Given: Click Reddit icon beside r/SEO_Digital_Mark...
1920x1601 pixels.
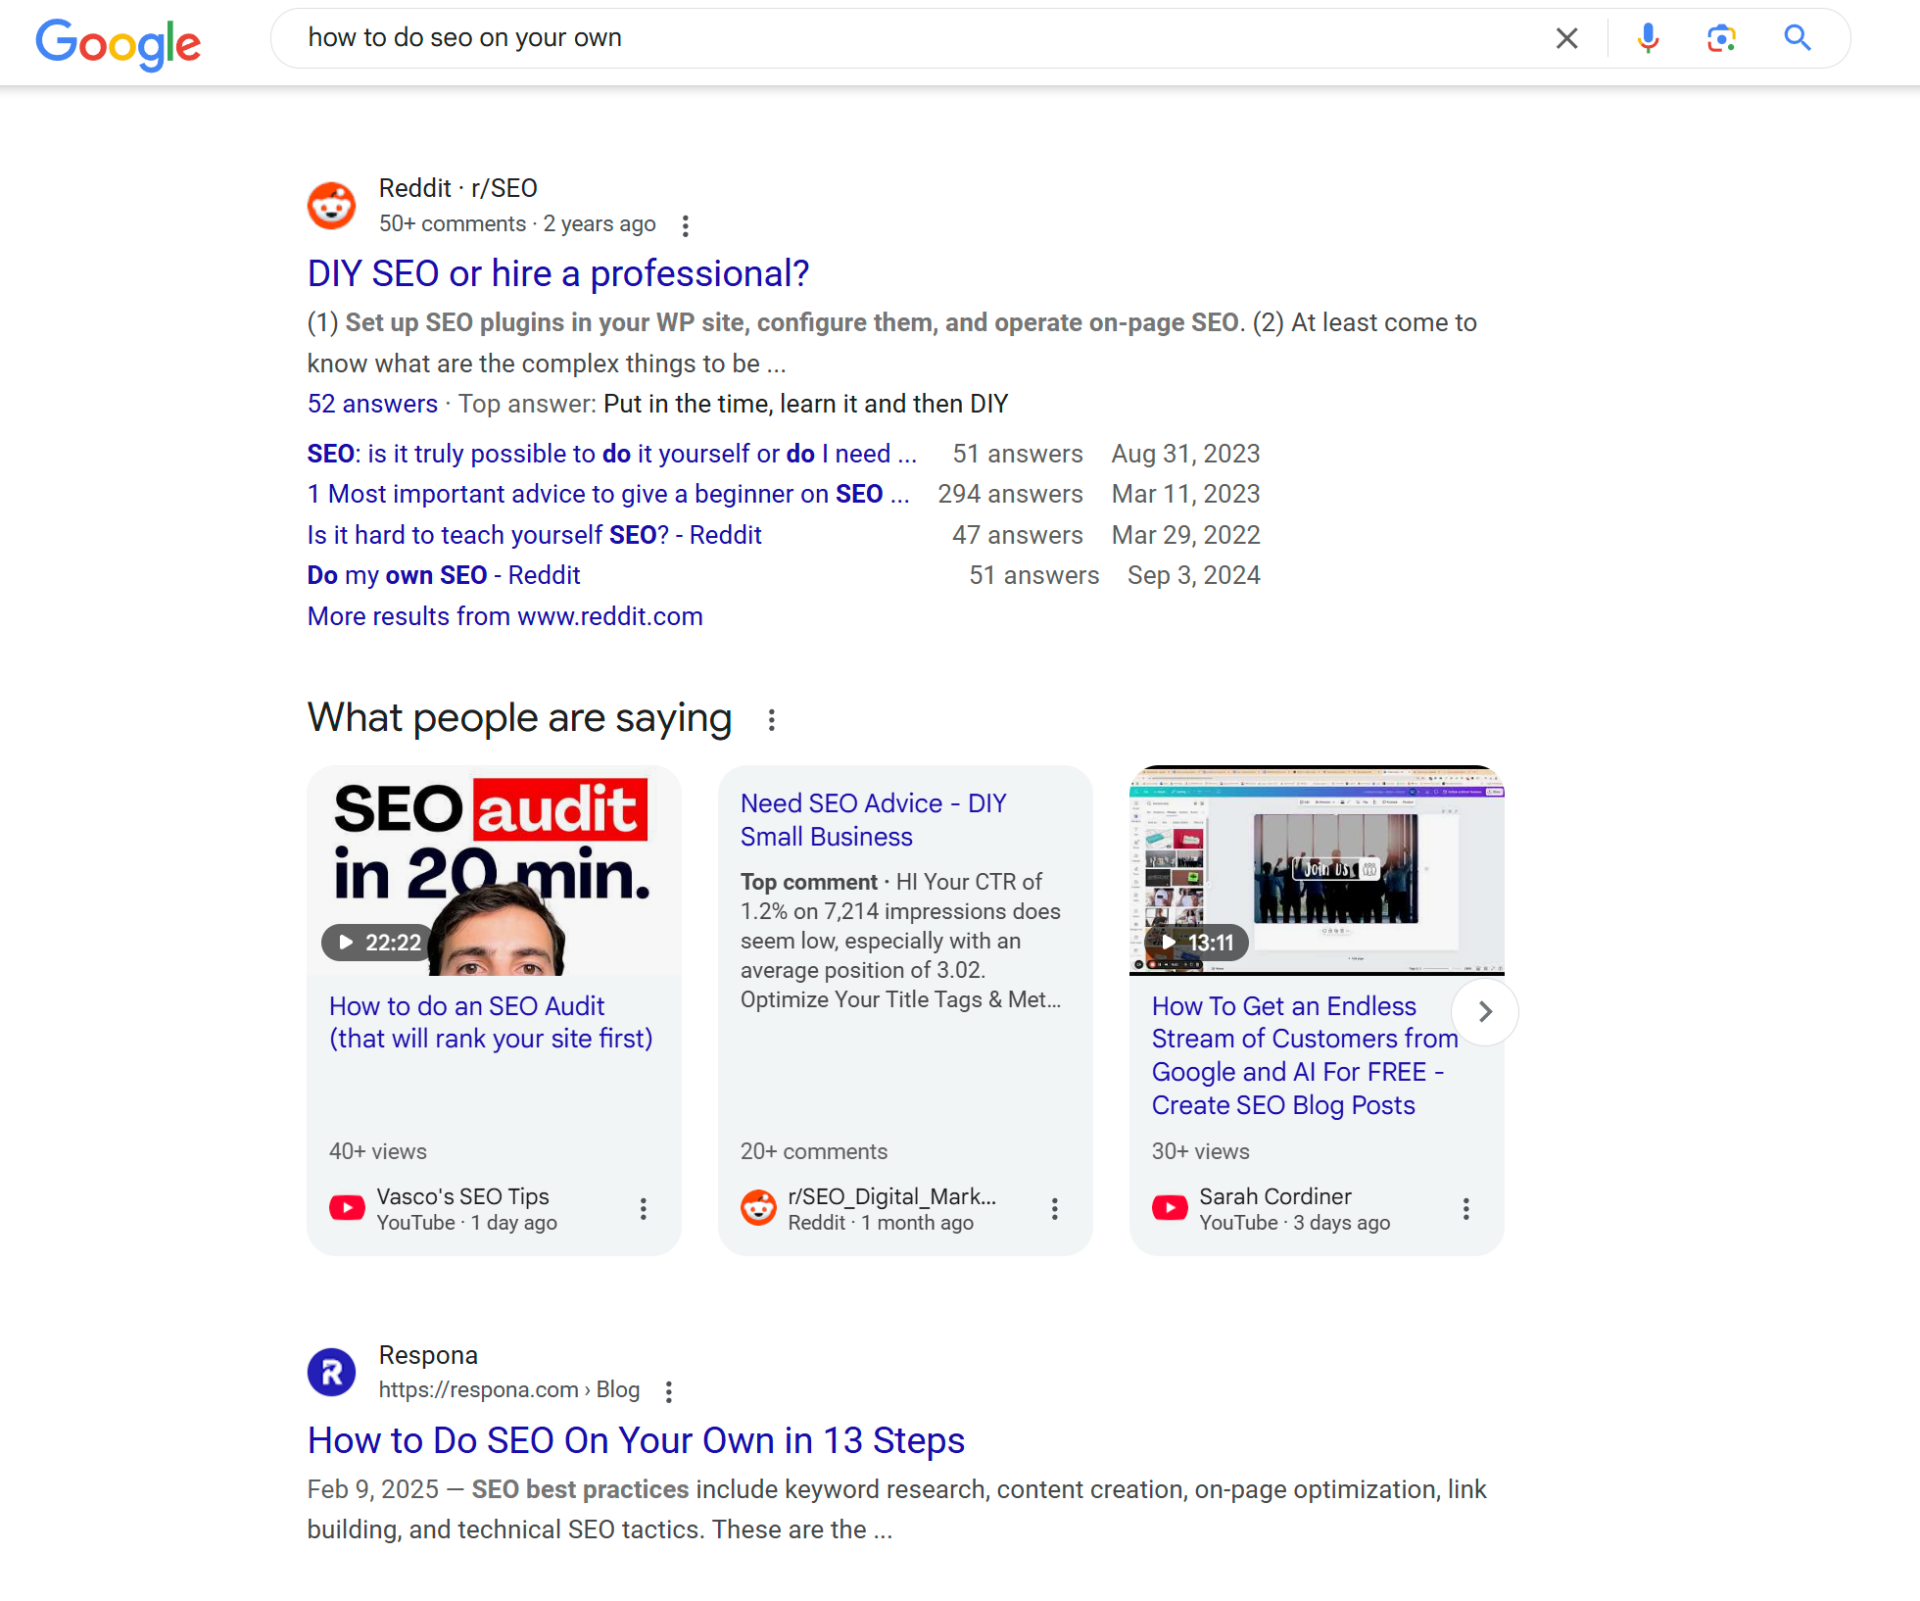Looking at the screenshot, I should (758, 1207).
